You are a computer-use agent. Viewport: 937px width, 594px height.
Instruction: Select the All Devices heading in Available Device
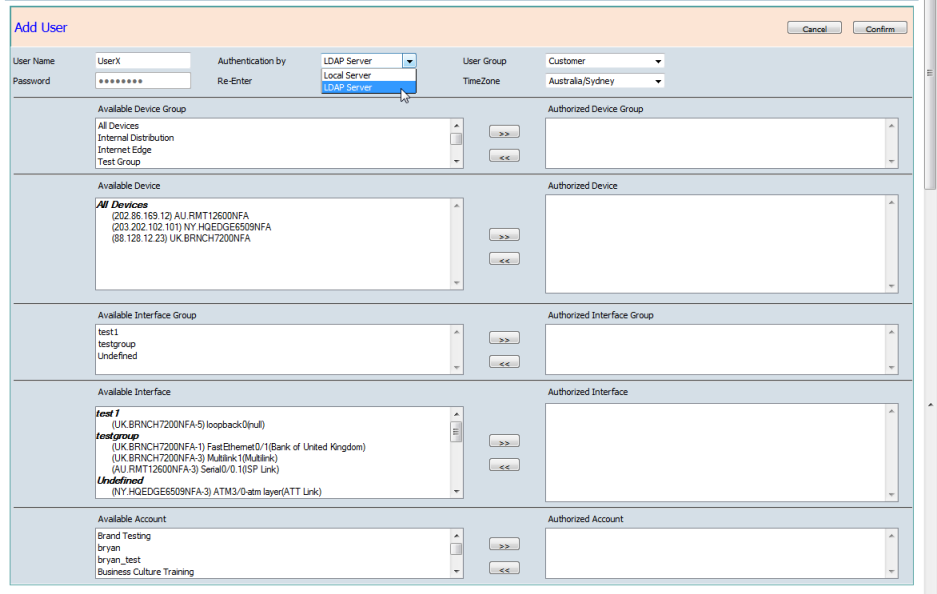tap(123, 204)
